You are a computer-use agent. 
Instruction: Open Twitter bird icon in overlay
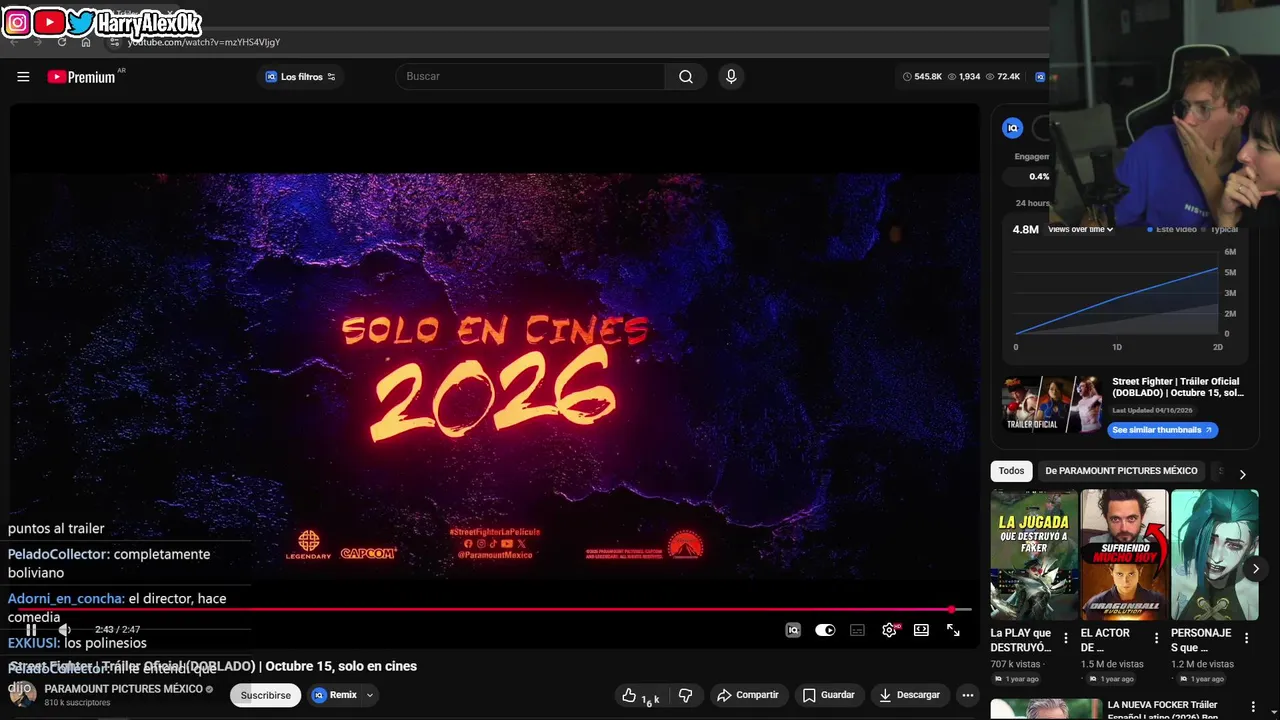[x=81, y=22]
